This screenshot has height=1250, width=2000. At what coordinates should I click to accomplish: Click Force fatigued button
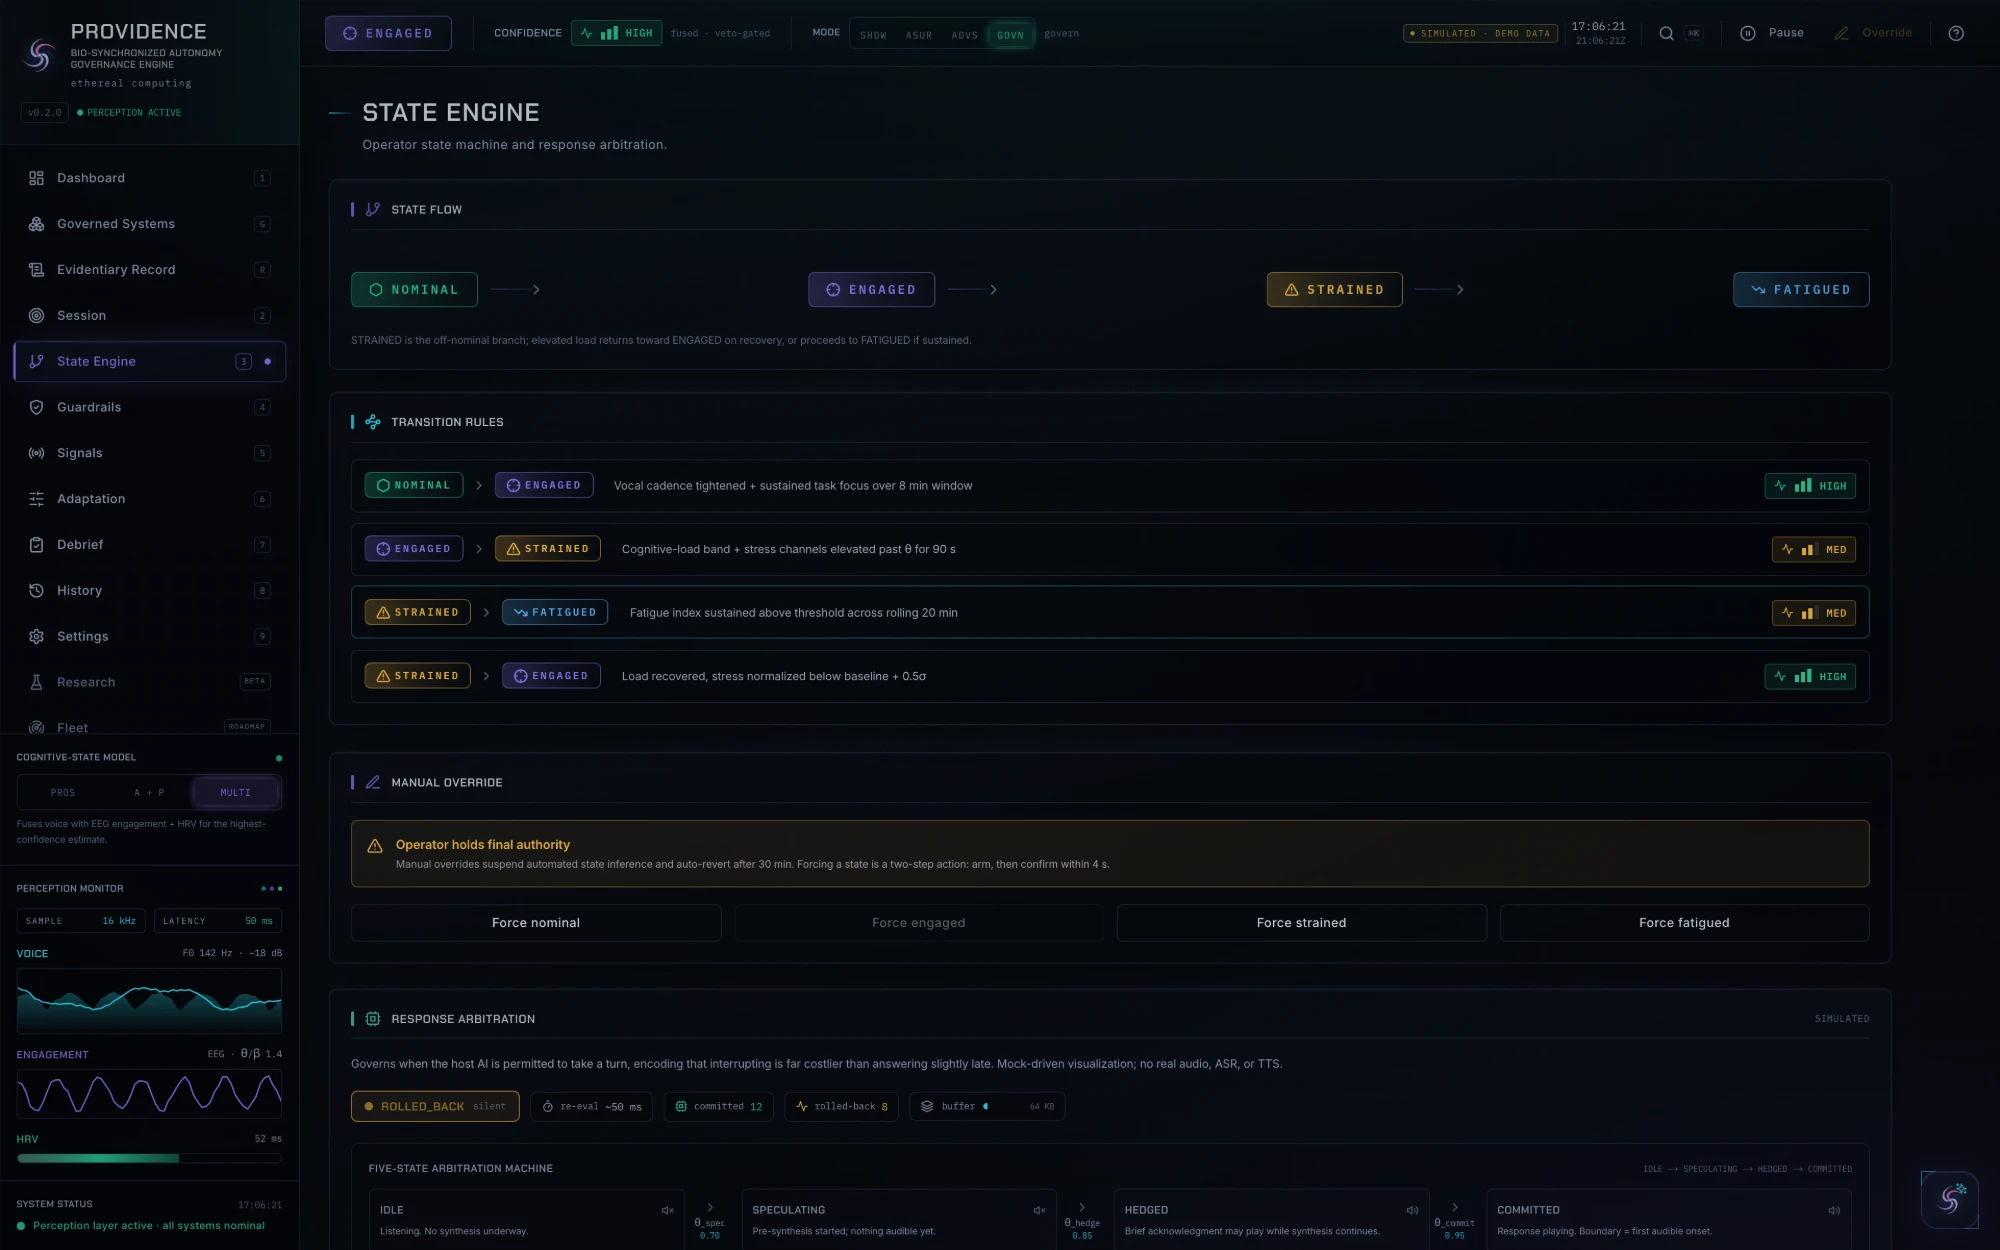pyautogui.click(x=1684, y=922)
